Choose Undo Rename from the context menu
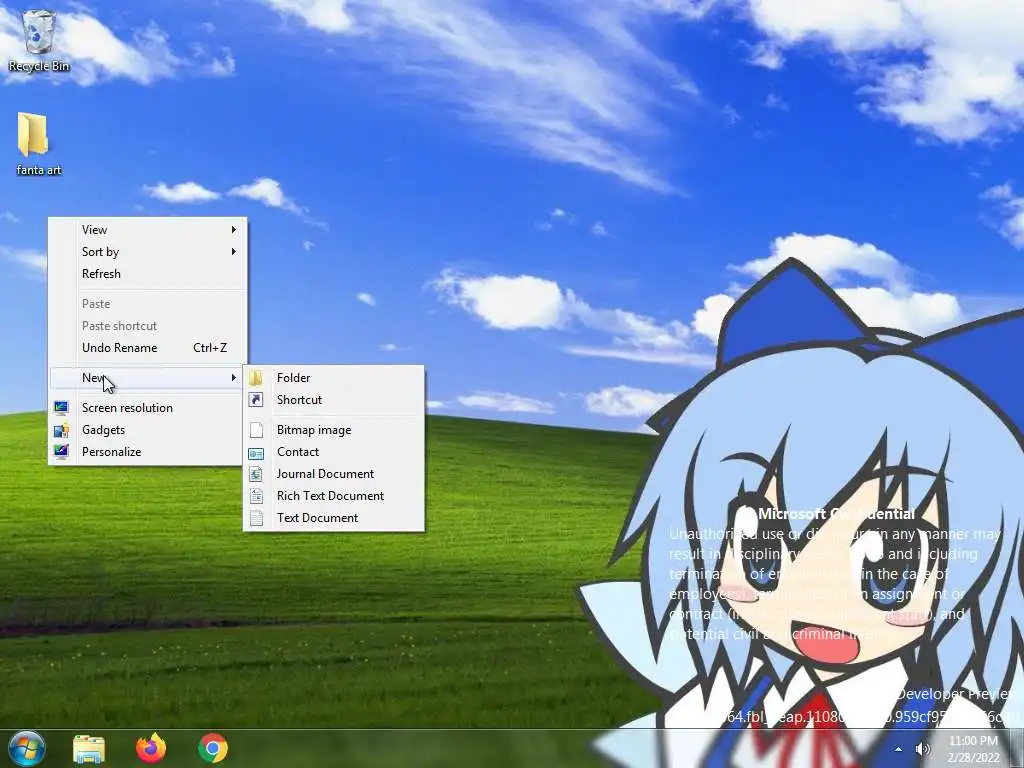Viewport: 1024px width, 768px height. tap(148, 348)
